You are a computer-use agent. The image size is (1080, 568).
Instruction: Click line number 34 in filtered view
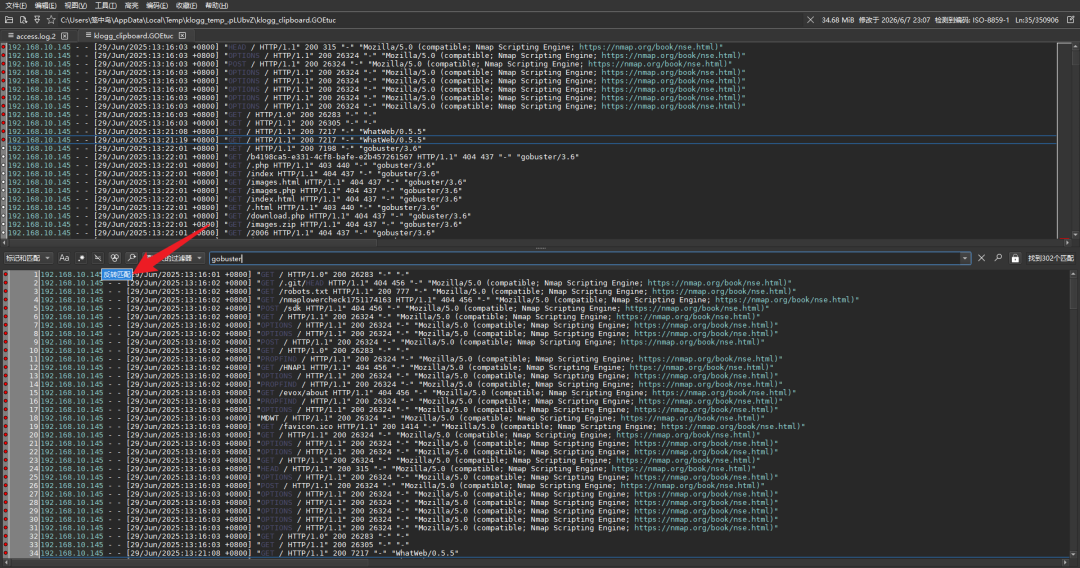pyautogui.click(x=34, y=553)
